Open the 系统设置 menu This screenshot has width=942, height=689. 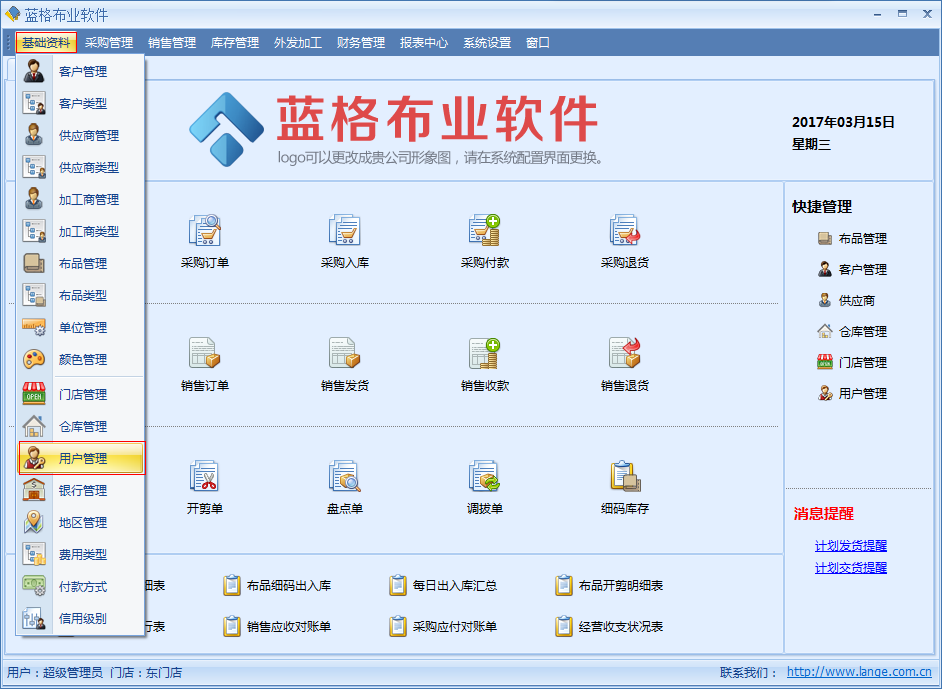487,43
